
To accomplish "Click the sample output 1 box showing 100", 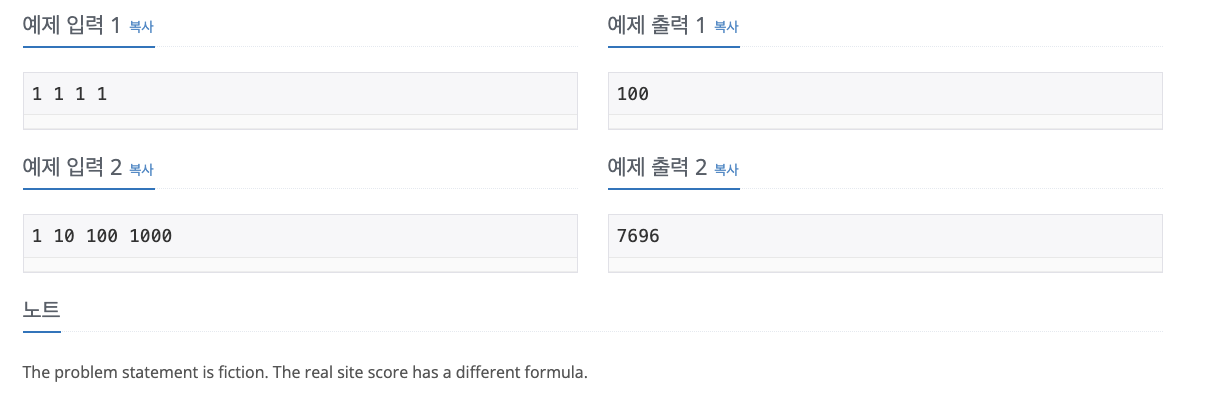I will pos(885,100).
